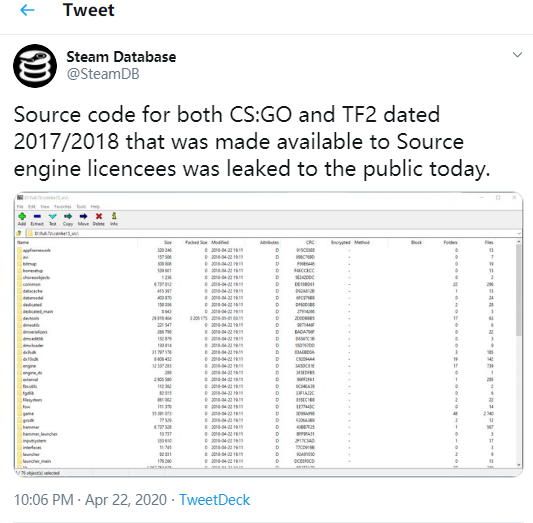Open the Steam Database display name
The image size is (533, 523).
(121, 57)
